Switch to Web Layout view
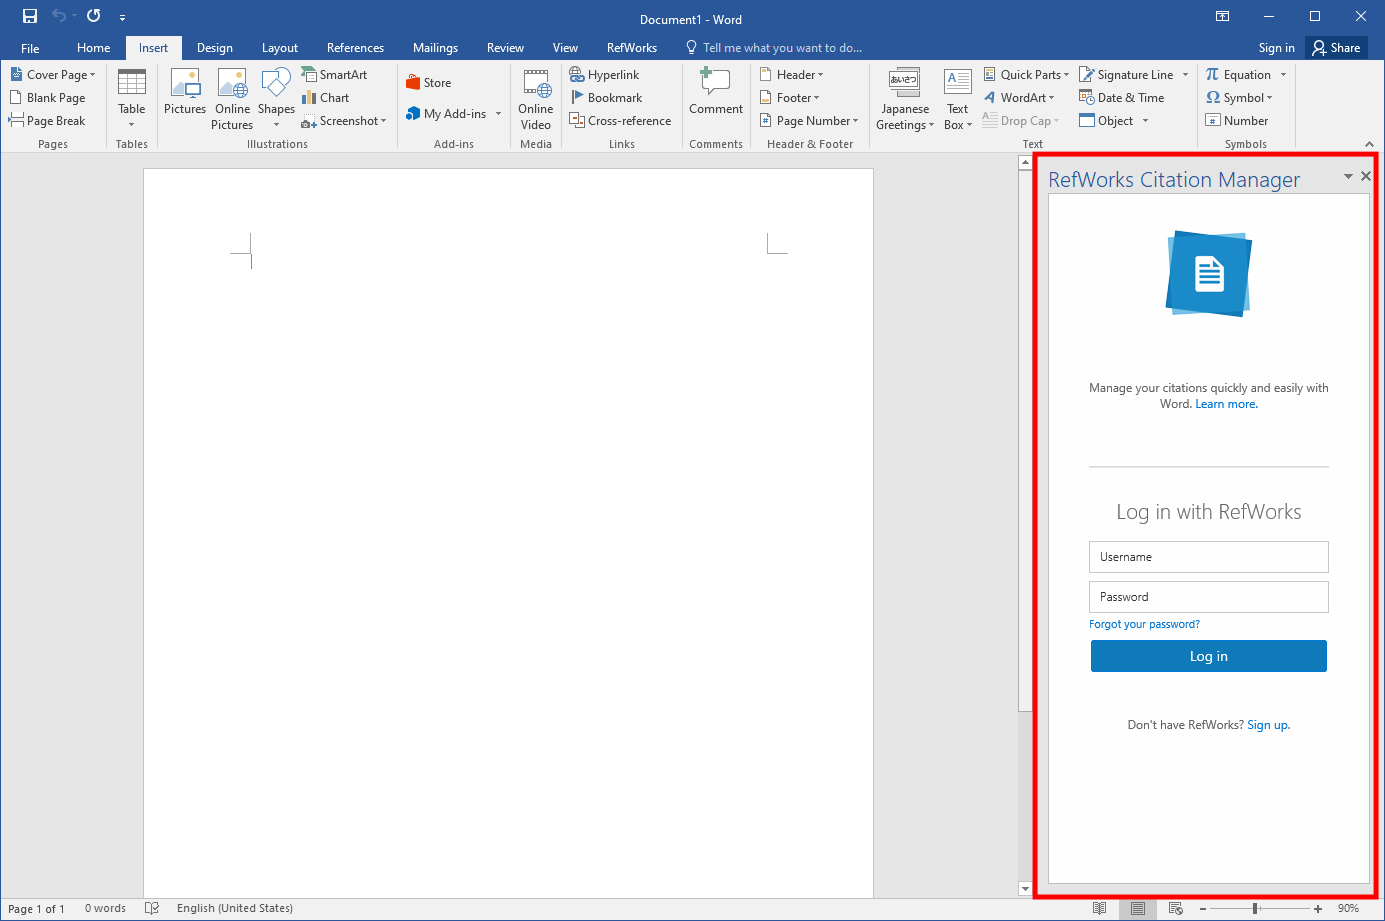 click(x=1176, y=909)
